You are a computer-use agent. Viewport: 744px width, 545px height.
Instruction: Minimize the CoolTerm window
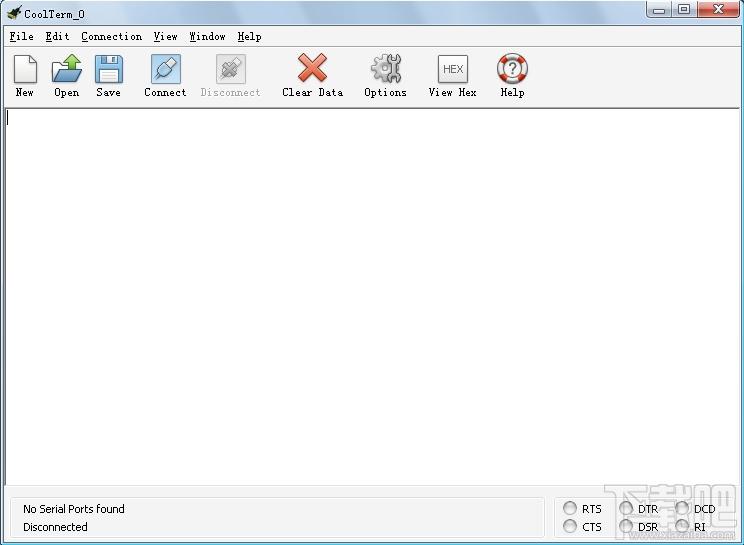(x=659, y=9)
